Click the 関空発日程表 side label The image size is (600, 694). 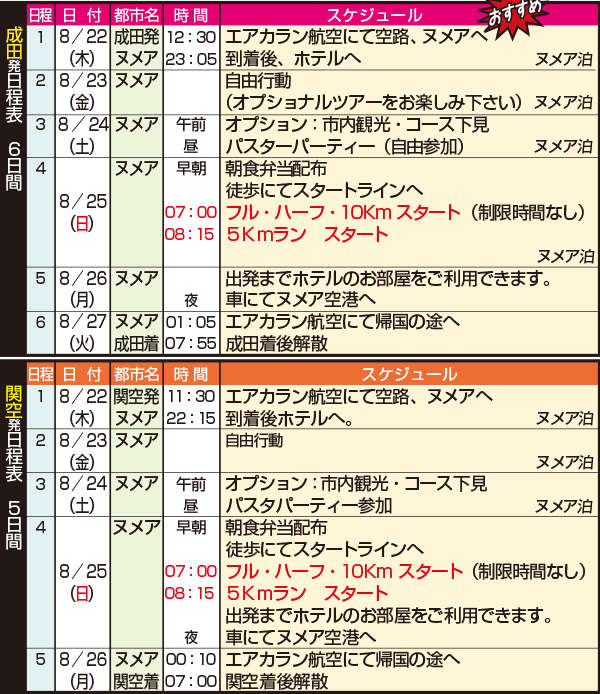(x=14, y=434)
